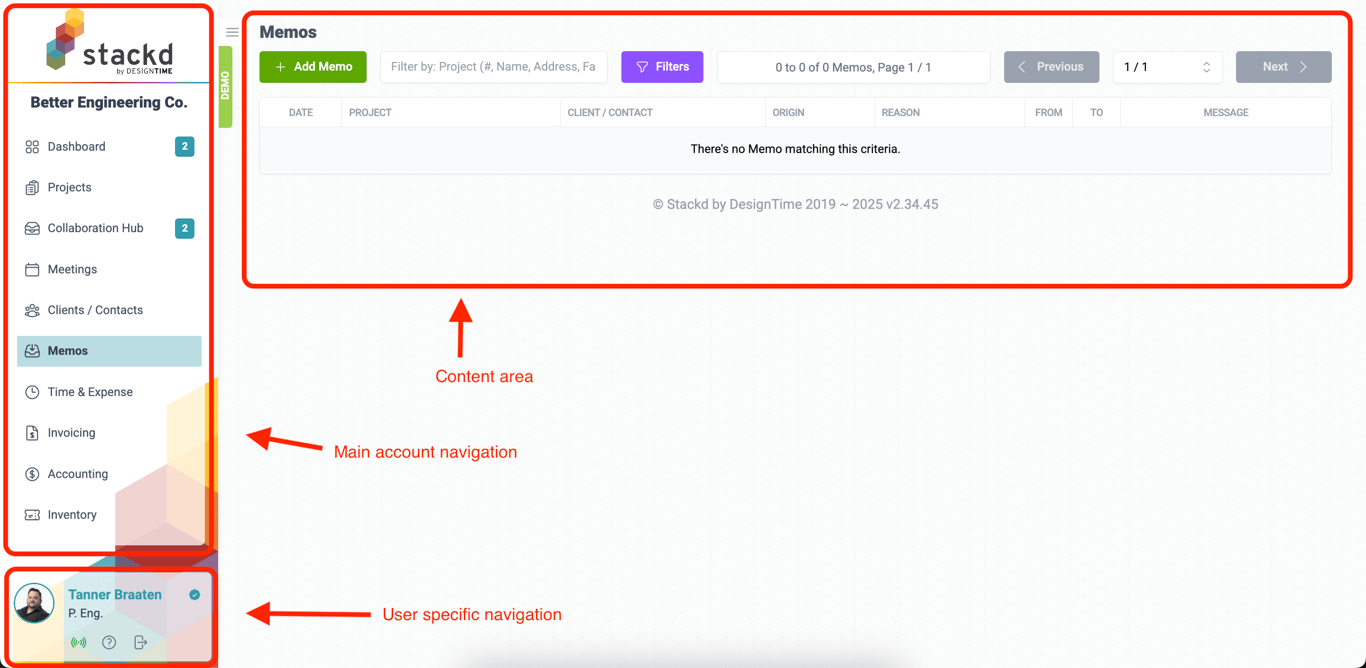Focus the Filter by Project input field
Screen dimensions: 1366x668
494,67
